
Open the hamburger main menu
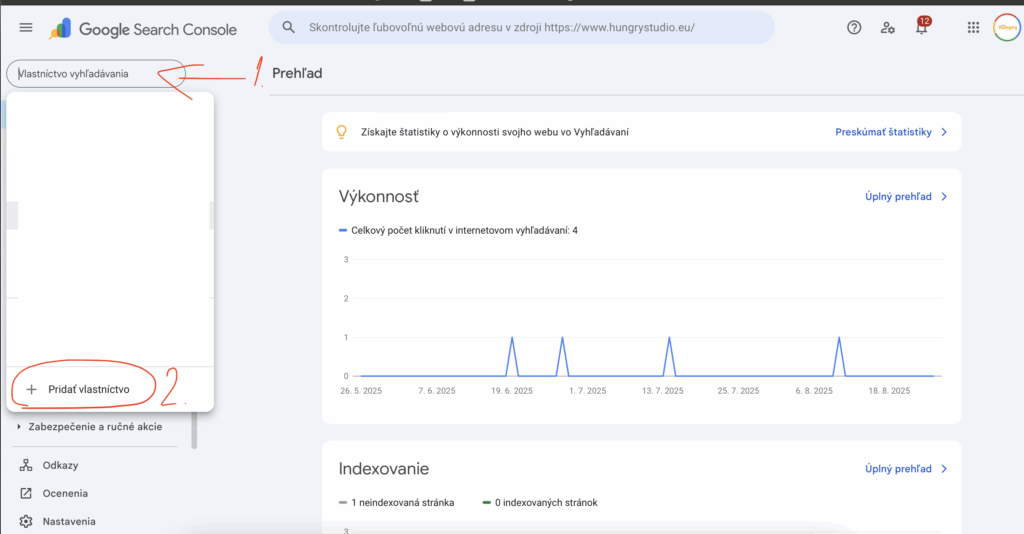pos(25,27)
